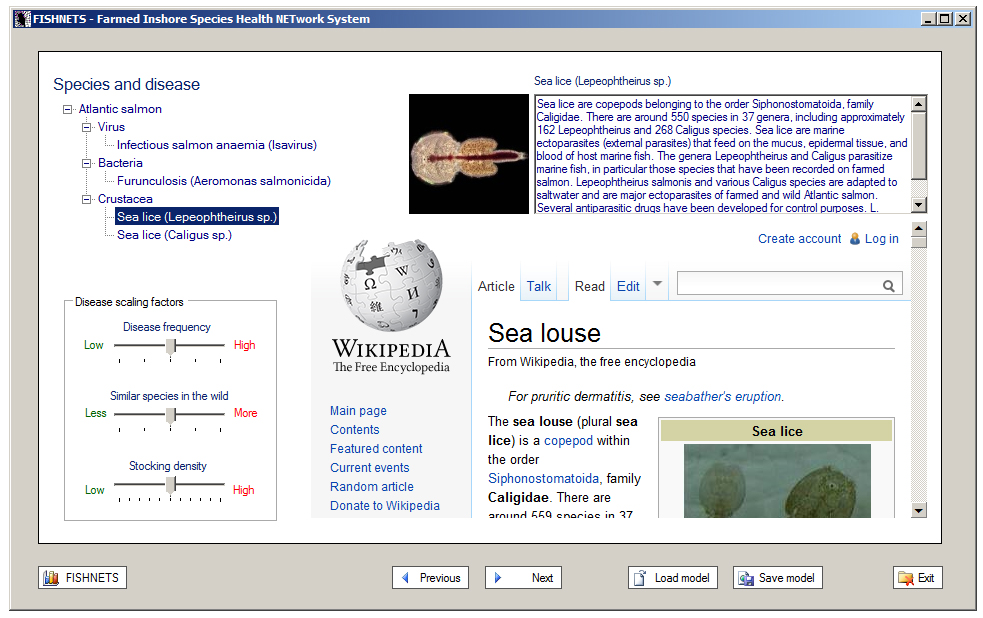Viewport: 983px width, 618px height.
Task: Select Sea lice (Lepeophtheirus sp.) item
Action: pos(197,217)
